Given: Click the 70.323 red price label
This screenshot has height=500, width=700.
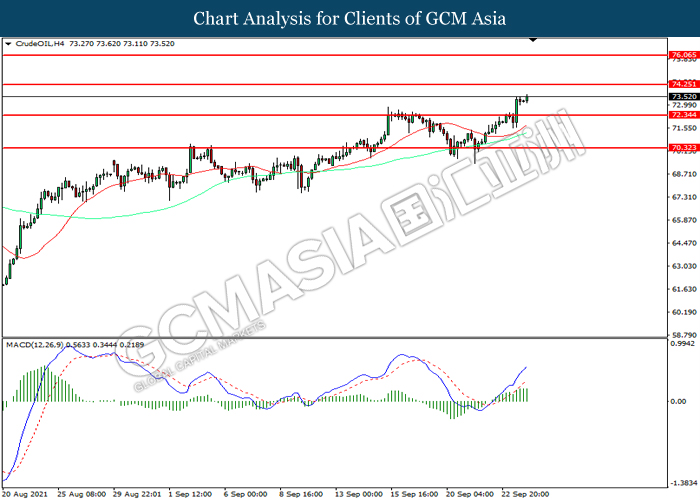Looking at the screenshot, I should click(683, 148).
